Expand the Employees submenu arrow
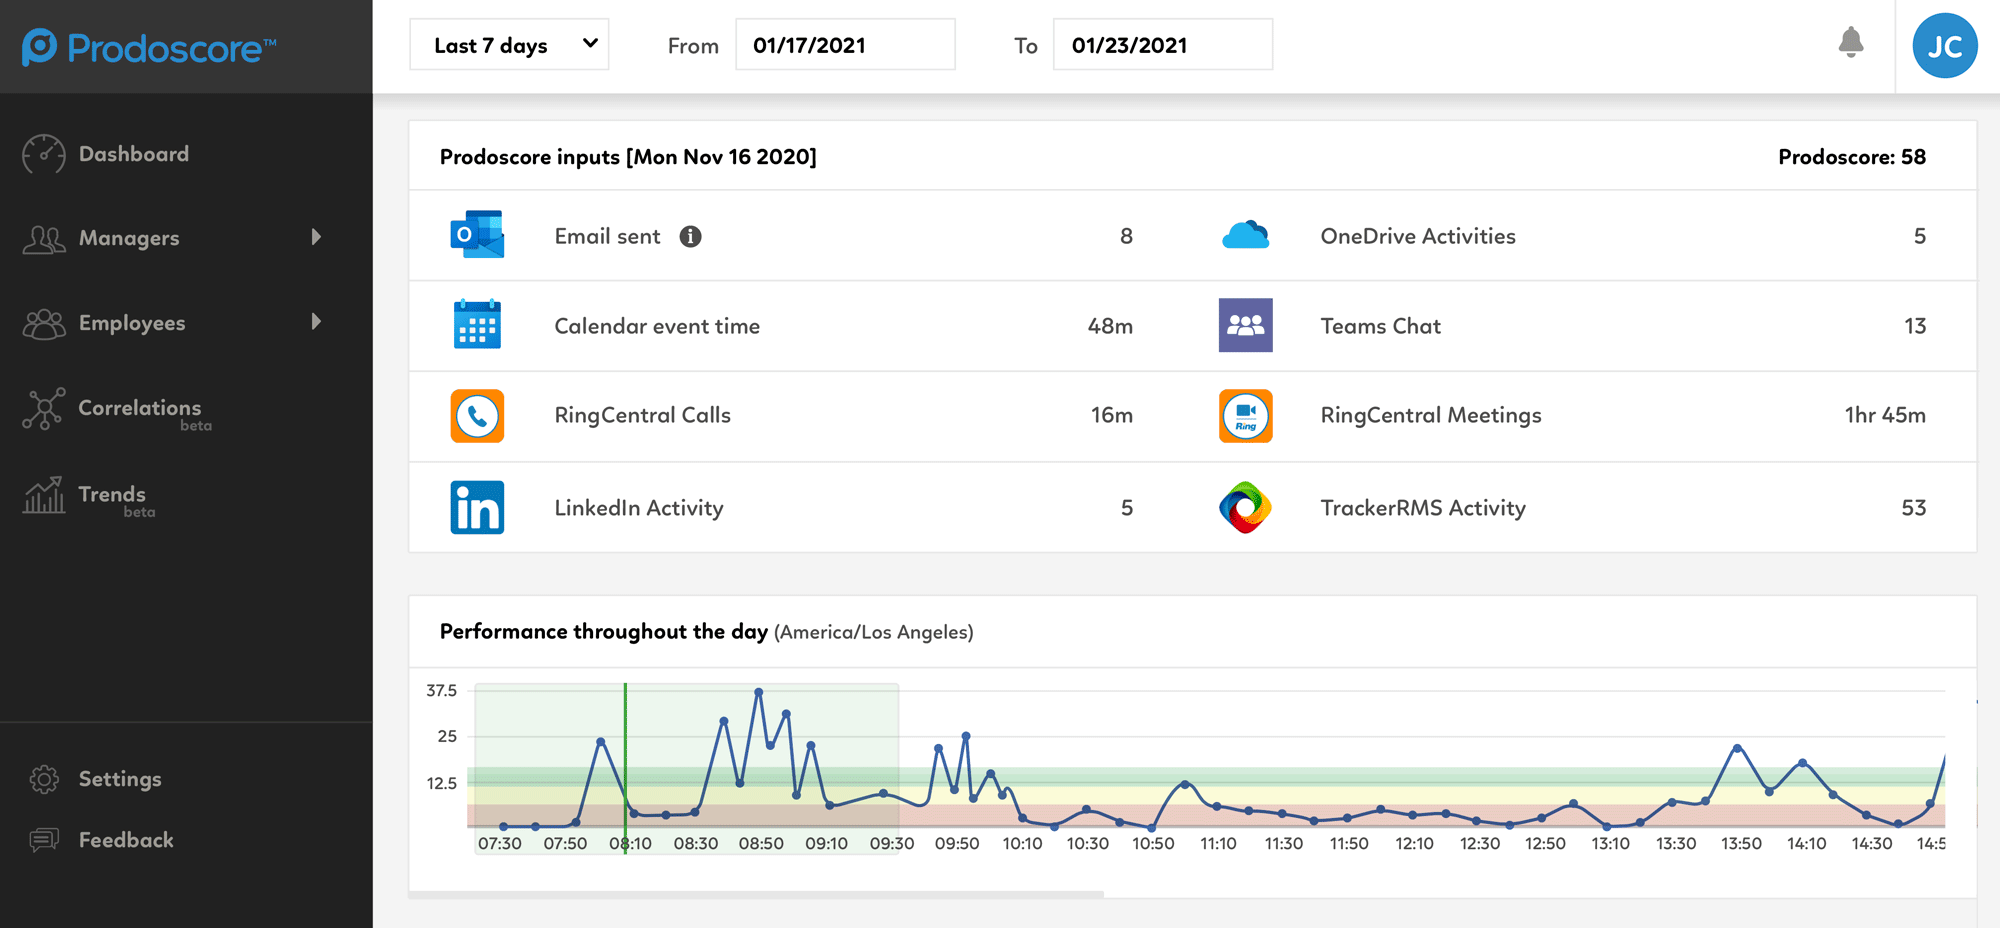Image resolution: width=2000 pixels, height=928 pixels. point(316,321)
